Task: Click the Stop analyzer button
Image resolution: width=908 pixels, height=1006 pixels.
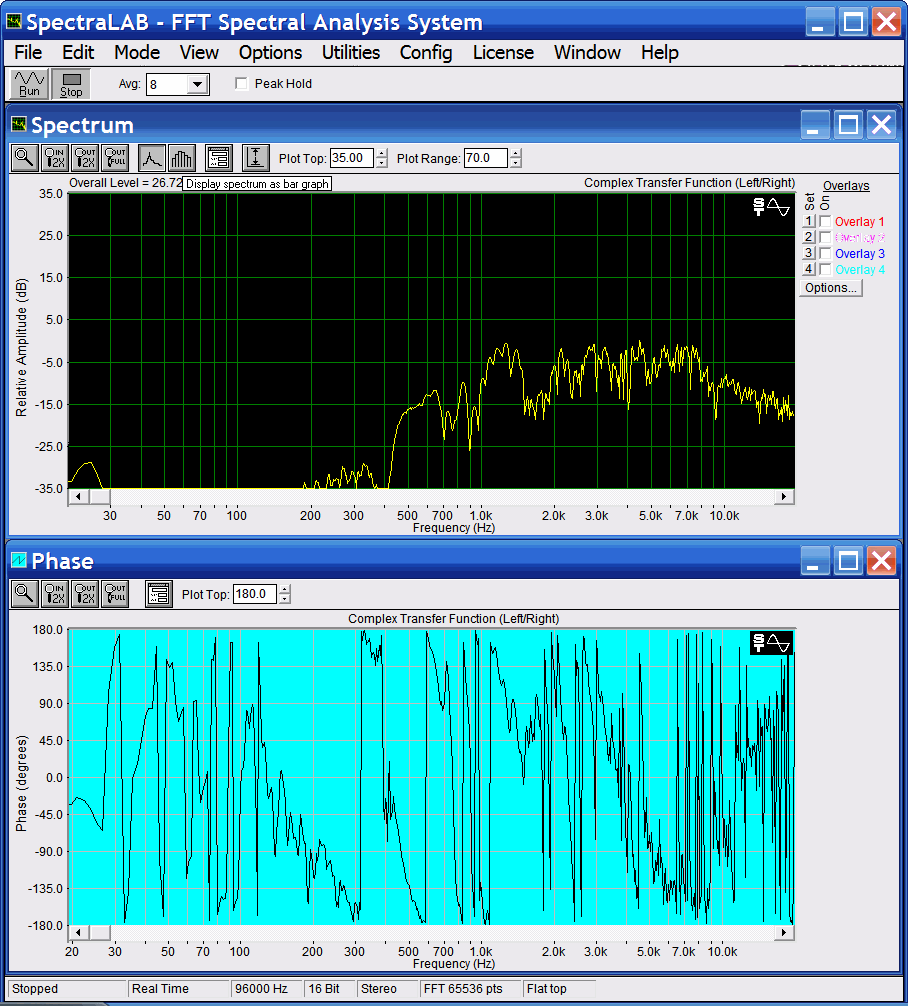Action: pos(71,84)
